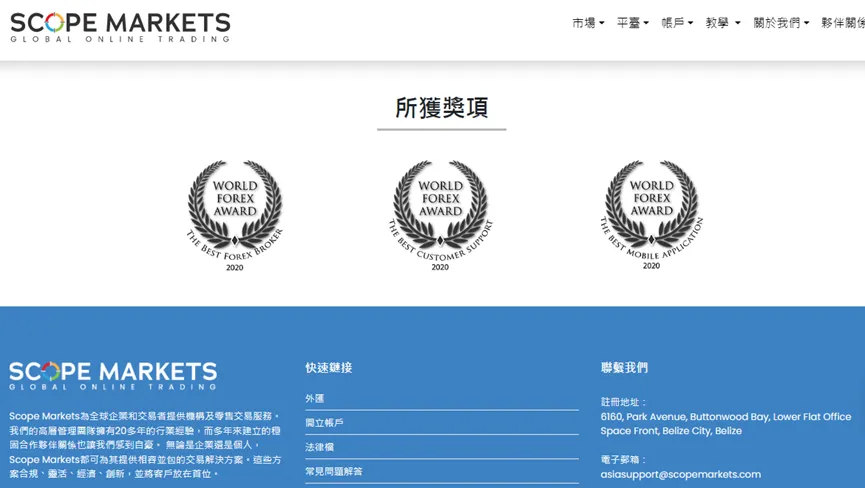865x488 pixels.
Task: Expand the 帳戶 navigation menu
Action: (x=677, y=23)
